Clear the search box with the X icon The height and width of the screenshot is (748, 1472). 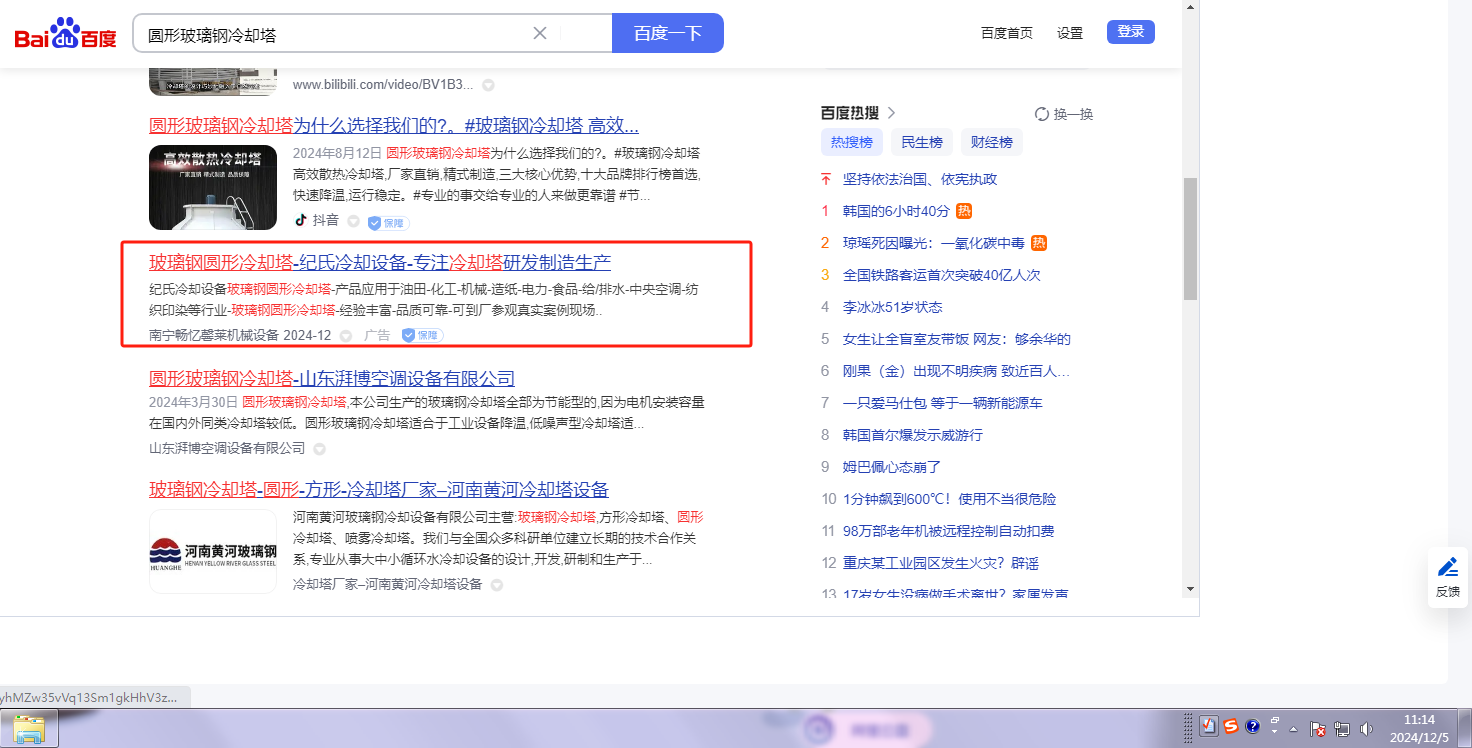(x=540, y=33)
